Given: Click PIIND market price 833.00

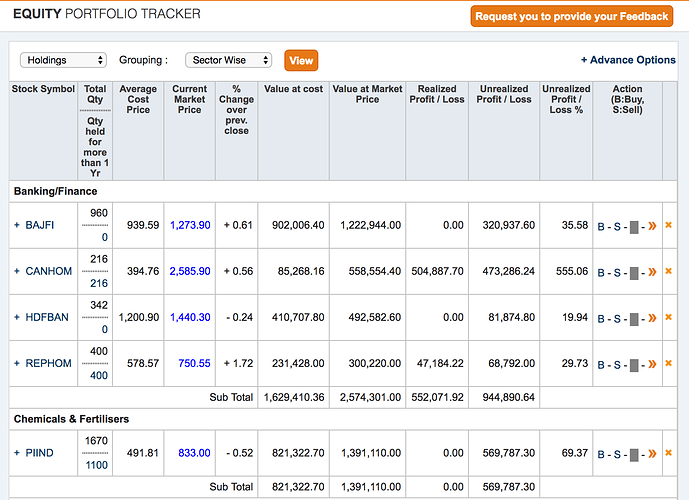Looking at the screenshot, I should 194,453.
